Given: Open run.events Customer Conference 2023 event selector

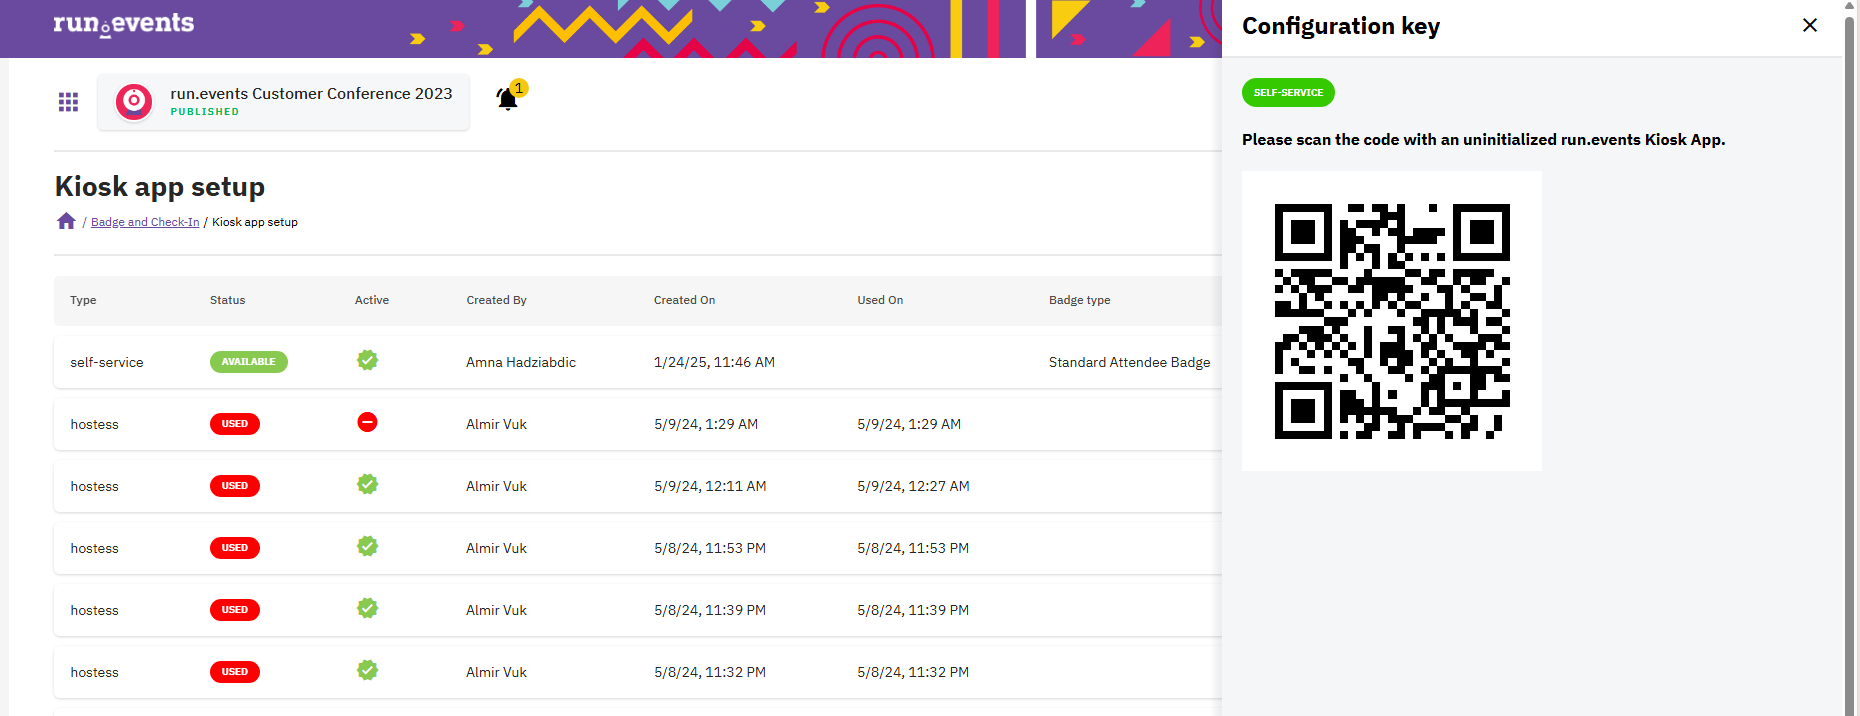Looking at the screenshot, I should [284, 102].
